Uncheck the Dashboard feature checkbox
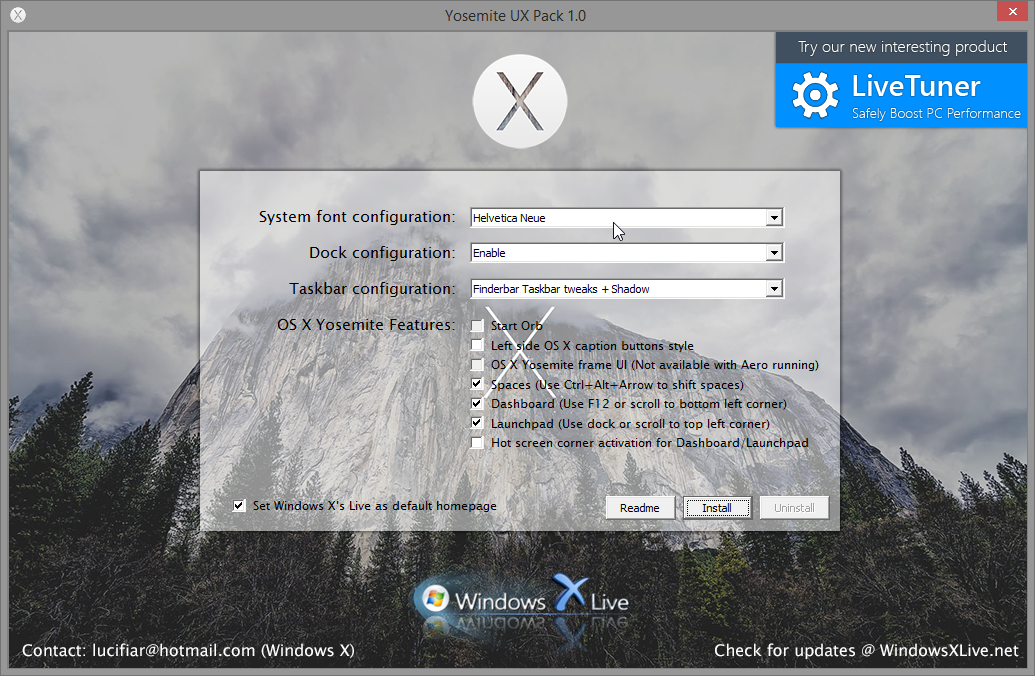This screenshot has width=1035, height=676. (x=477, y=403)
